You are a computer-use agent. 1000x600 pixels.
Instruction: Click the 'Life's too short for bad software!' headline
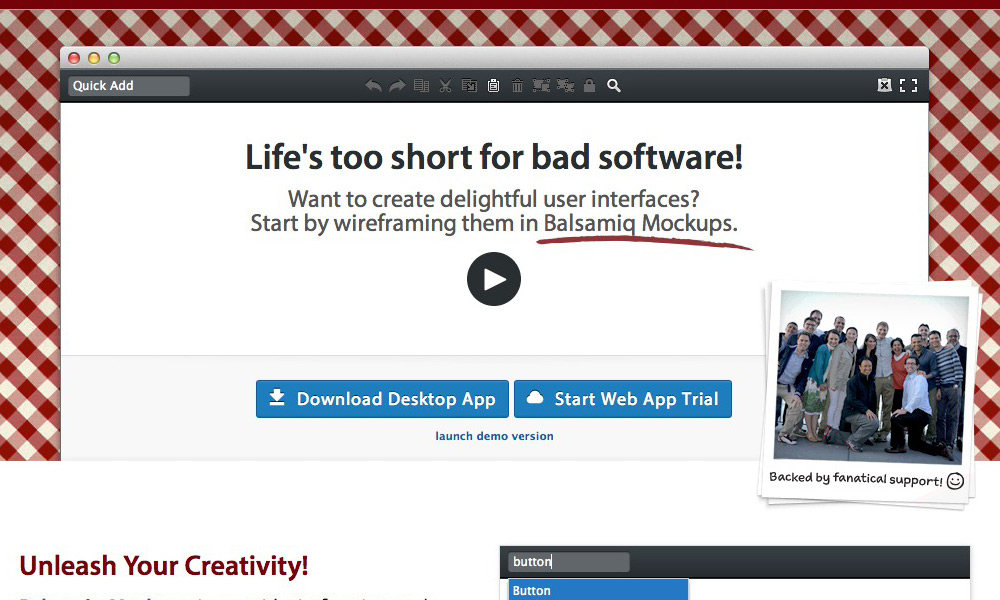(494, 157)
